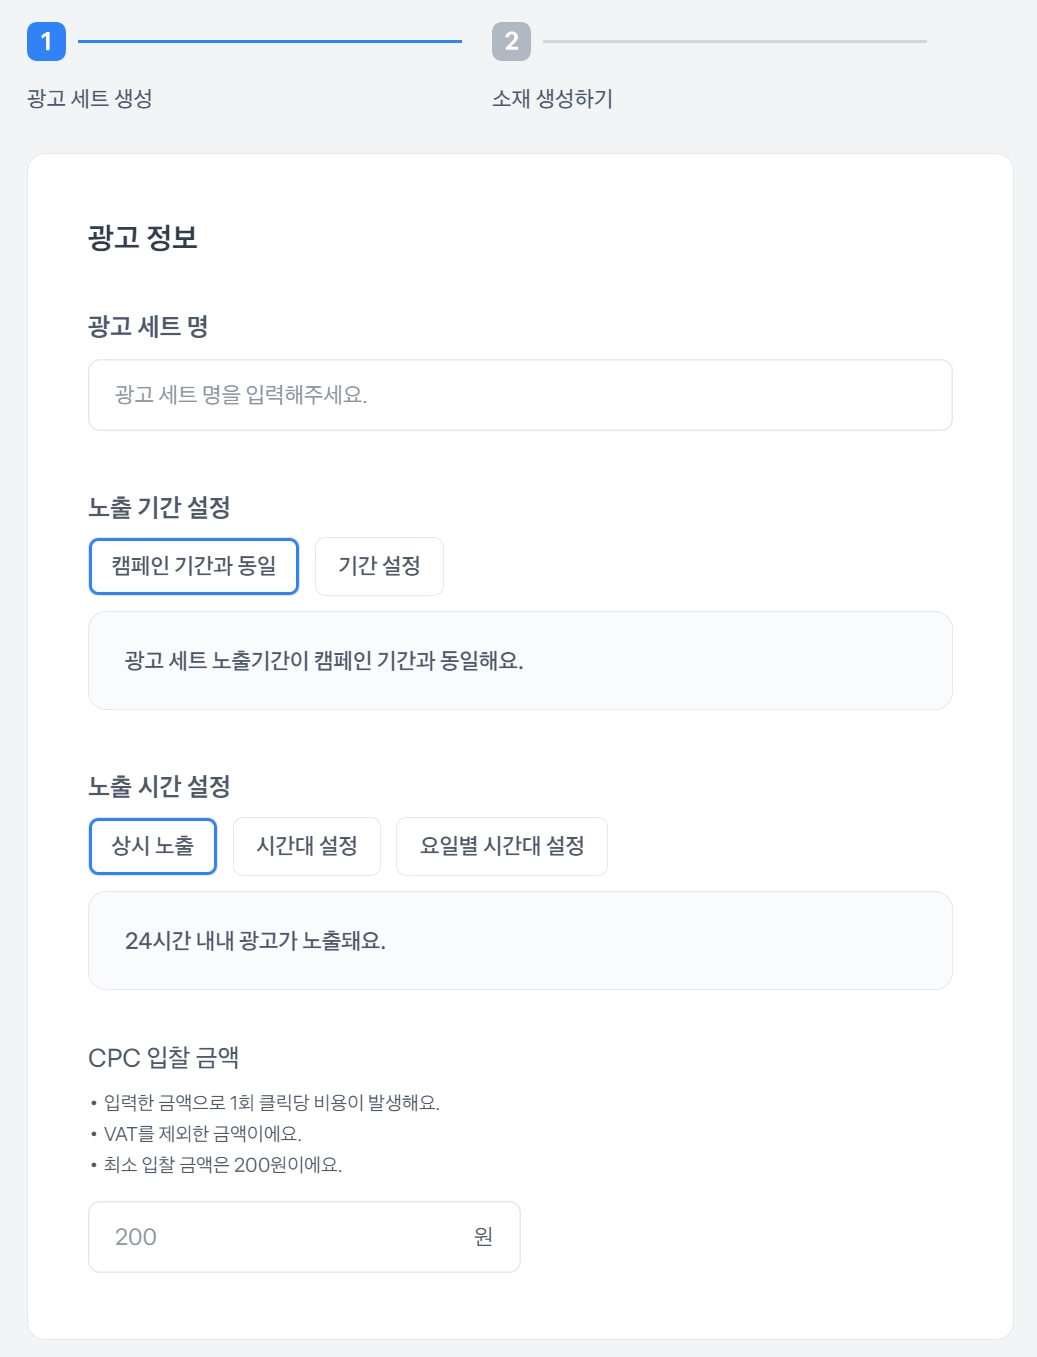Screen dimensions: 1037x1357
Task: Click the 노출 기간 설정 label
Action: tap(159, 507)
